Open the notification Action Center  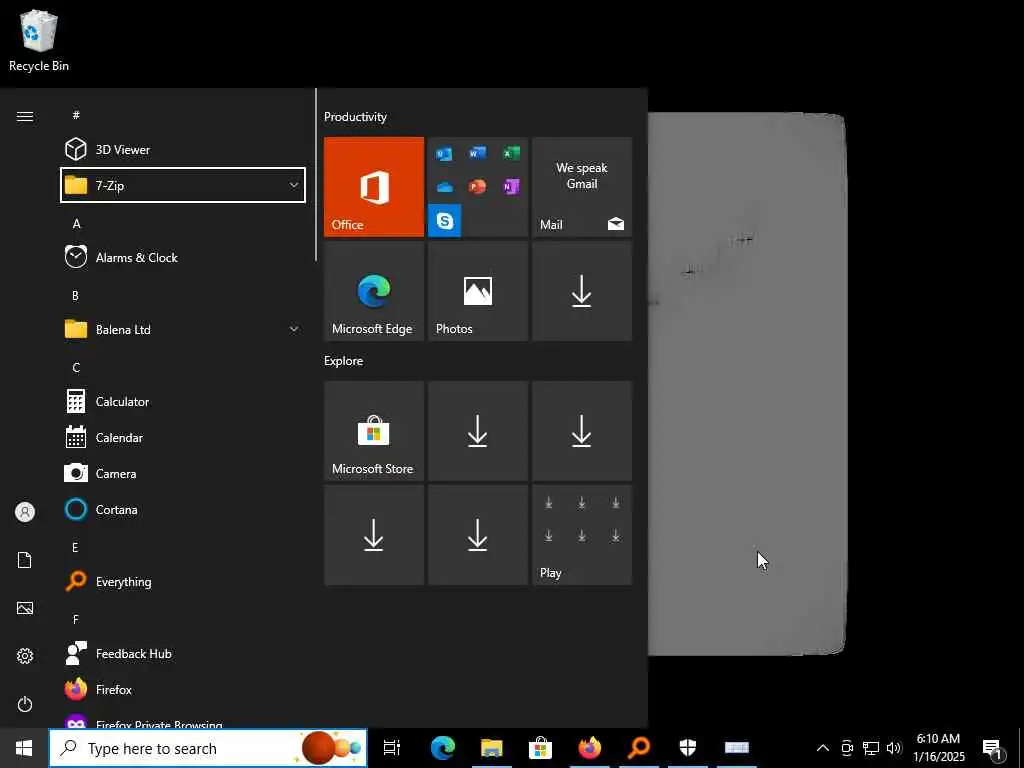pos(992,748)
